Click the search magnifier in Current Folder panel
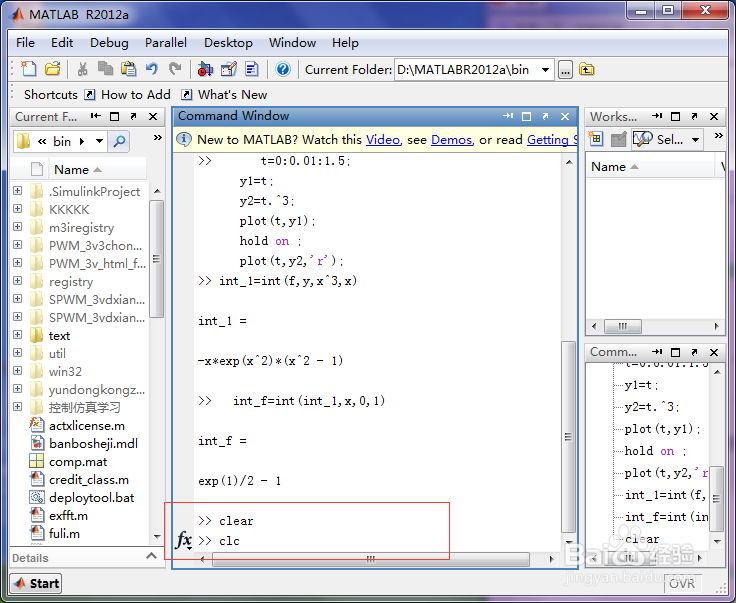Image resolution: width=736 pixels, height=603 pixels. pos(119,141)
